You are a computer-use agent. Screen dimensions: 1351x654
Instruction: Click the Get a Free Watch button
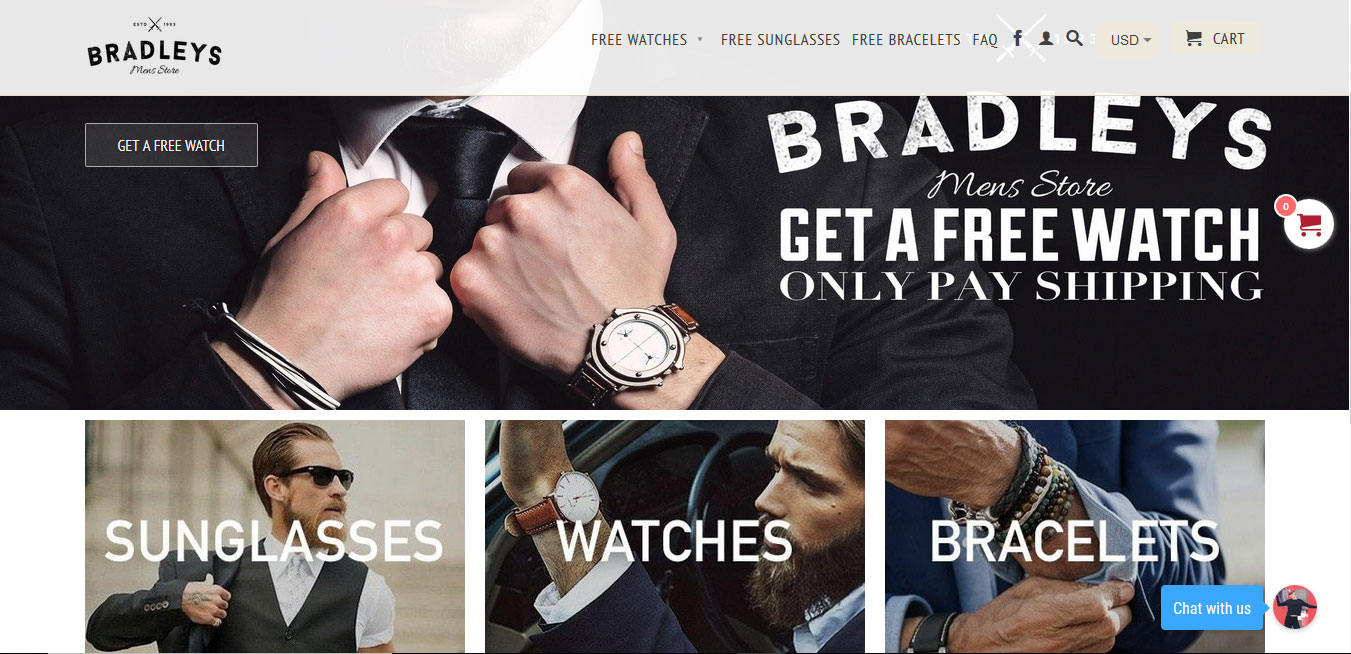pos(171,145)
